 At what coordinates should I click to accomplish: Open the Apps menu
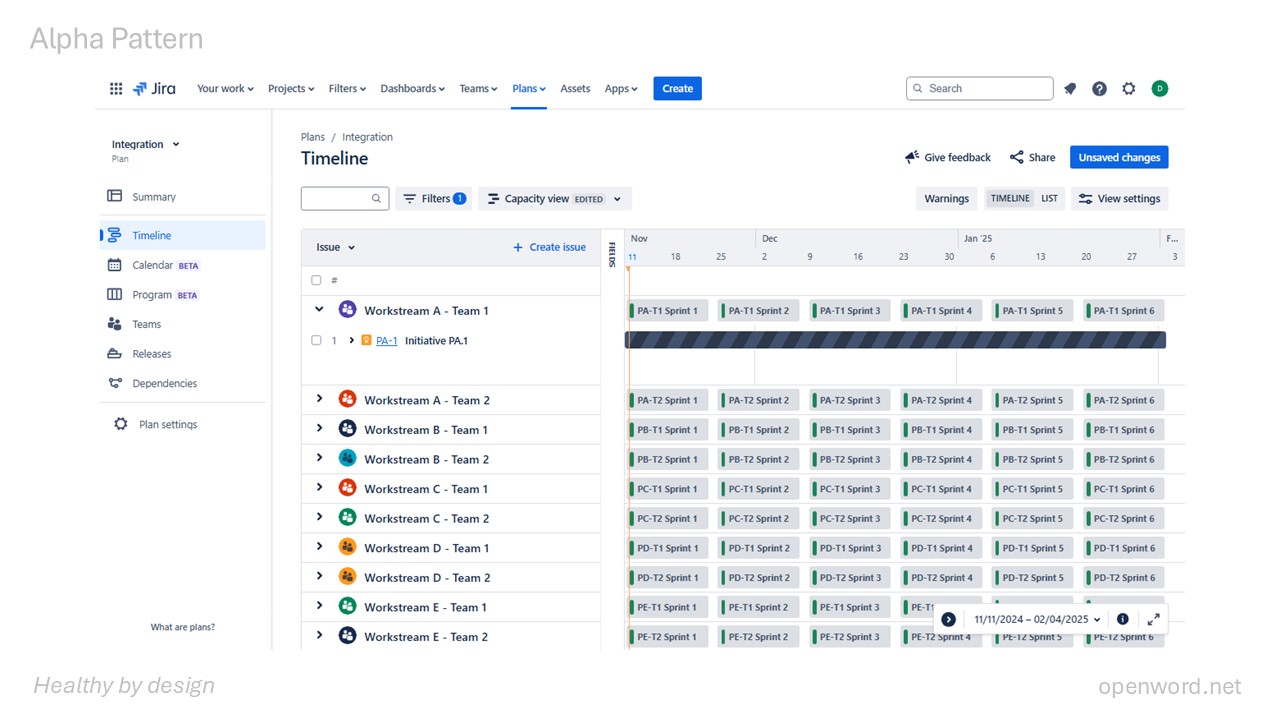[621, 88]
